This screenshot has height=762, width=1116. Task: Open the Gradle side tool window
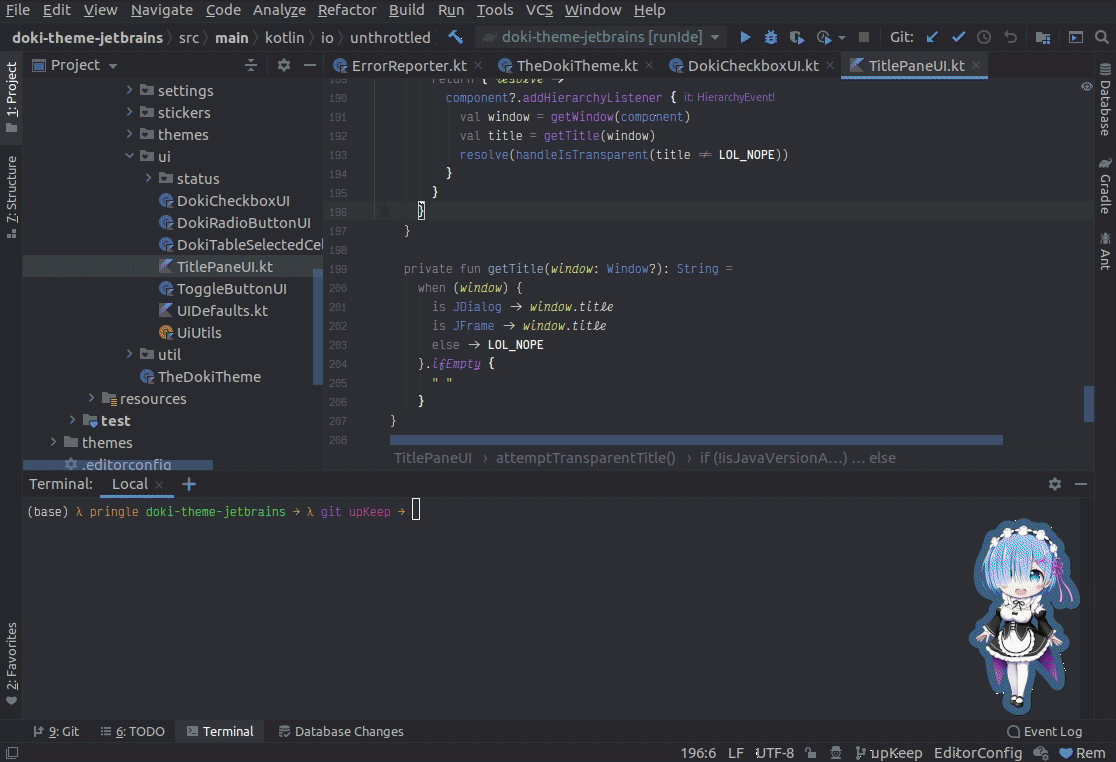1105,186
